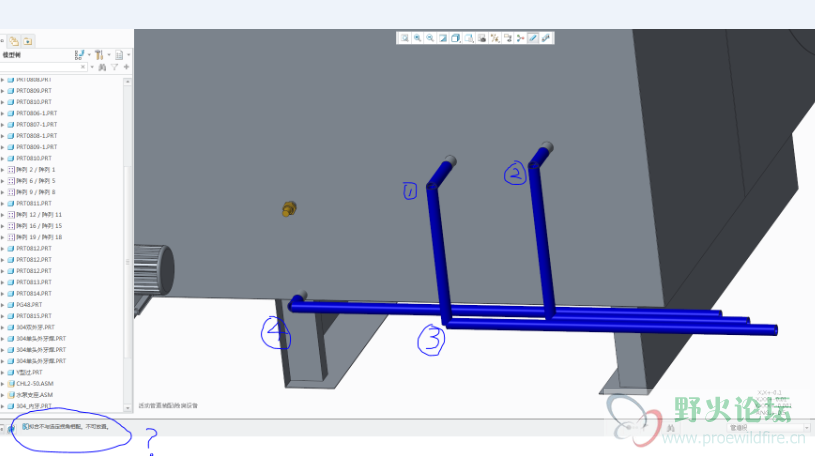
Task: Click the model tree panel title label
Action: [x=11, y=55]
